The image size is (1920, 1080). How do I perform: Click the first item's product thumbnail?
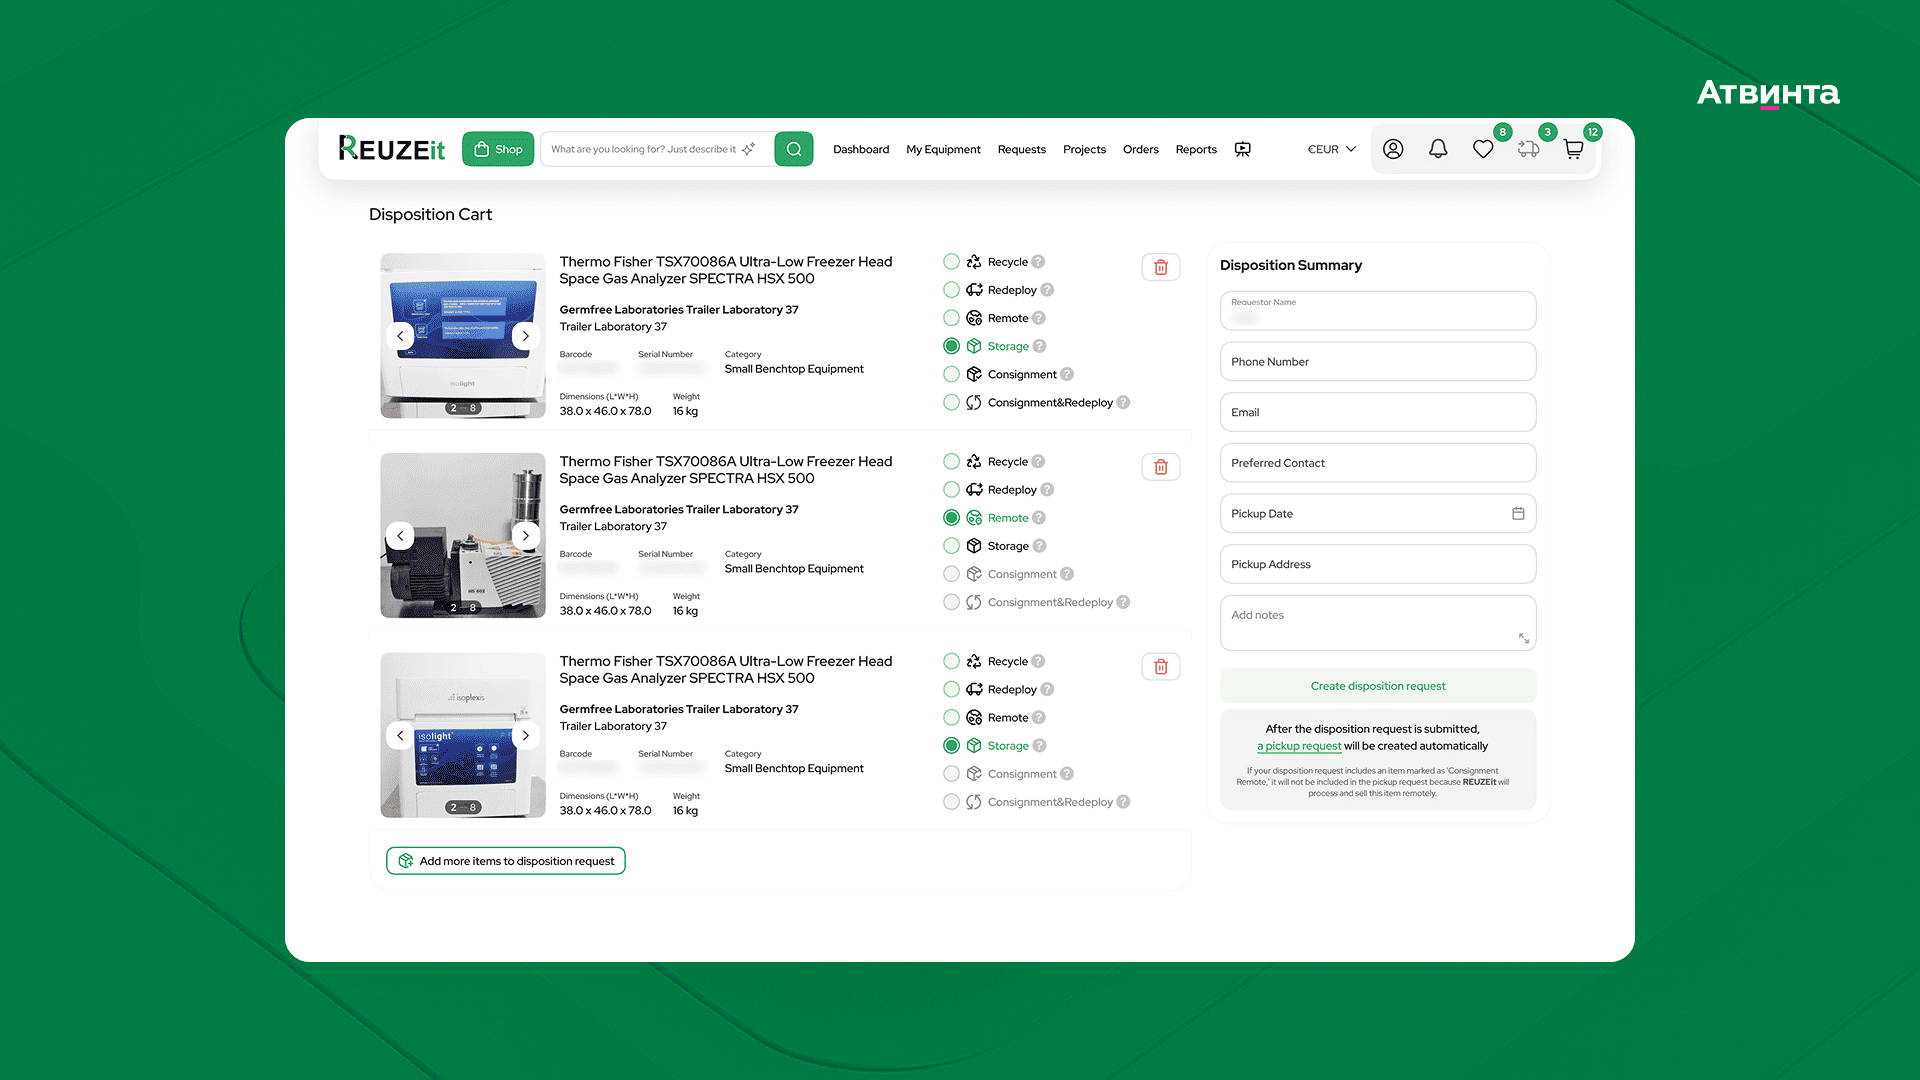click(463, 336)
